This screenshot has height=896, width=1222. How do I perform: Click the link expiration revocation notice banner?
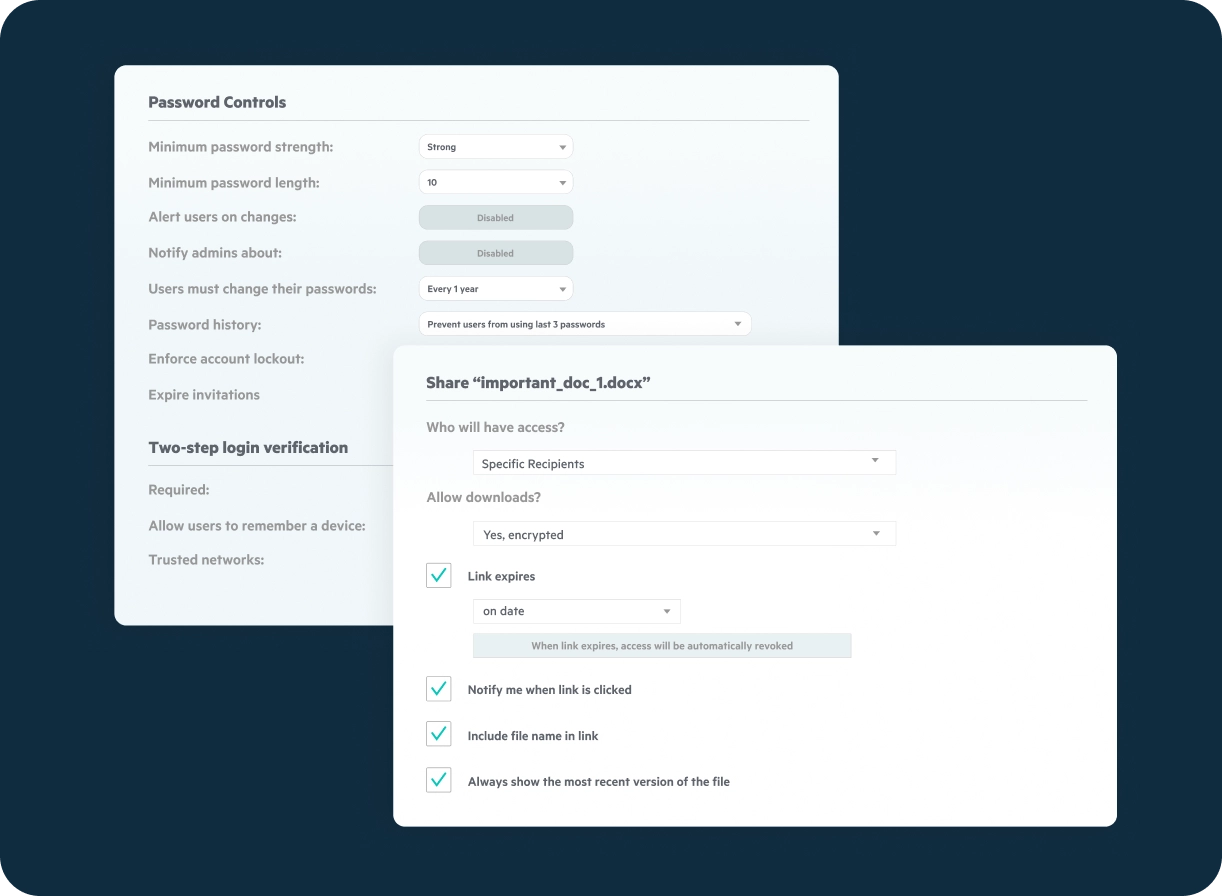(661, 645)
